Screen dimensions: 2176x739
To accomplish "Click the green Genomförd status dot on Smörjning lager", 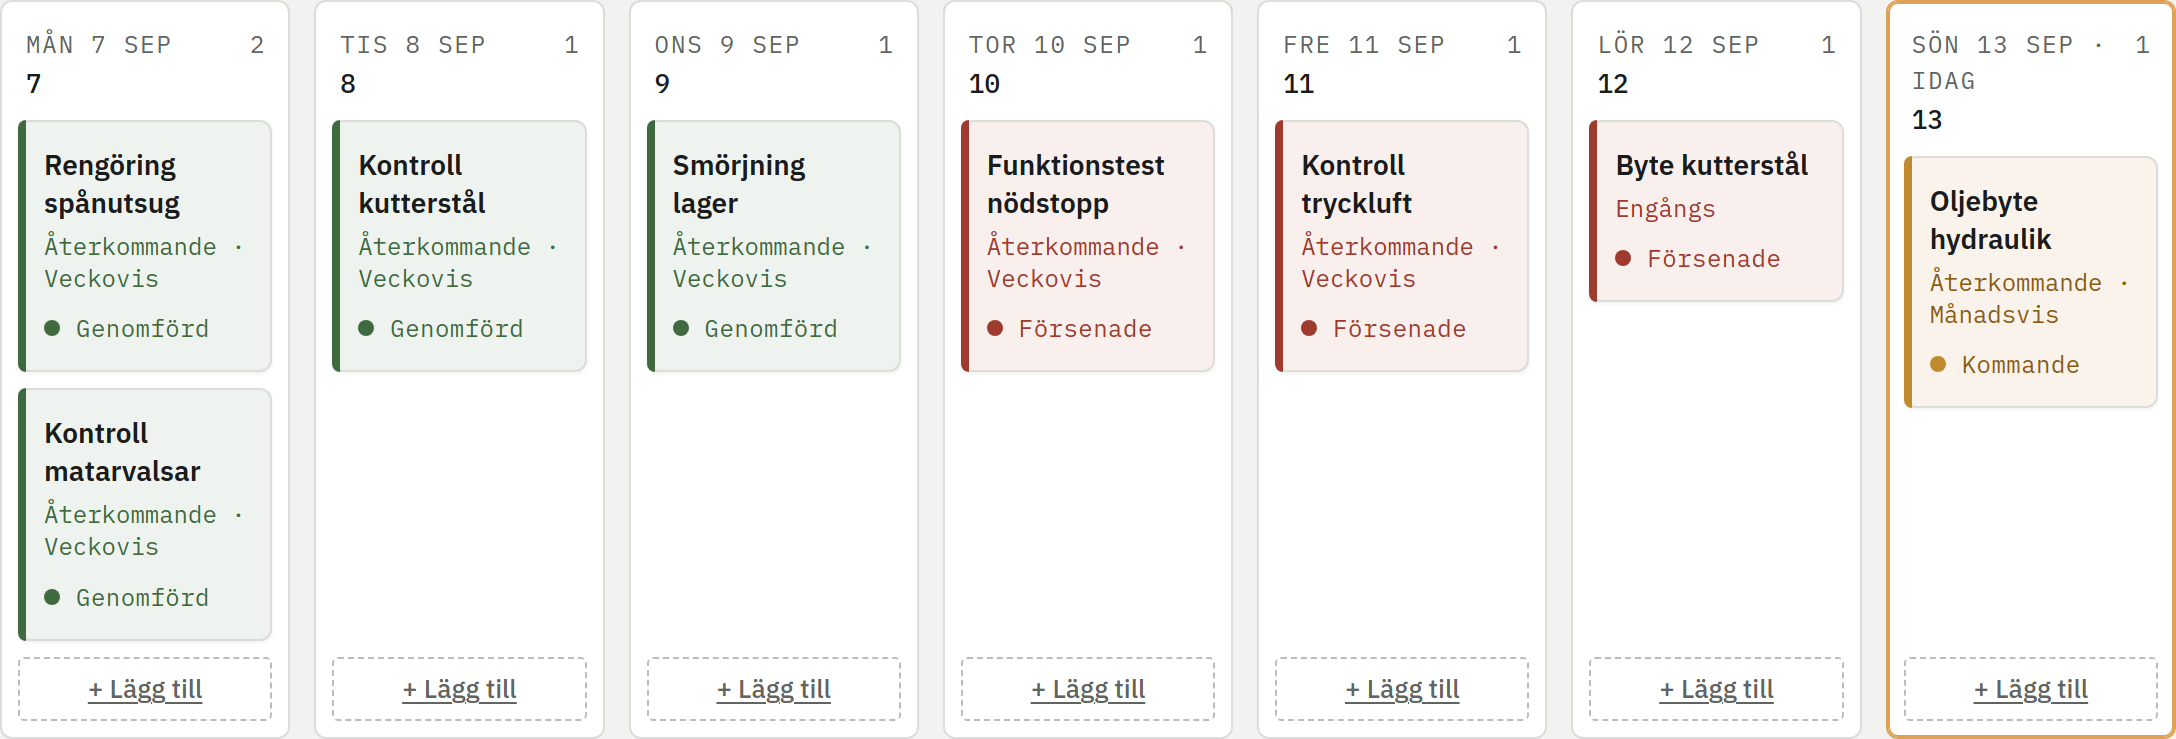I will 681,328.
